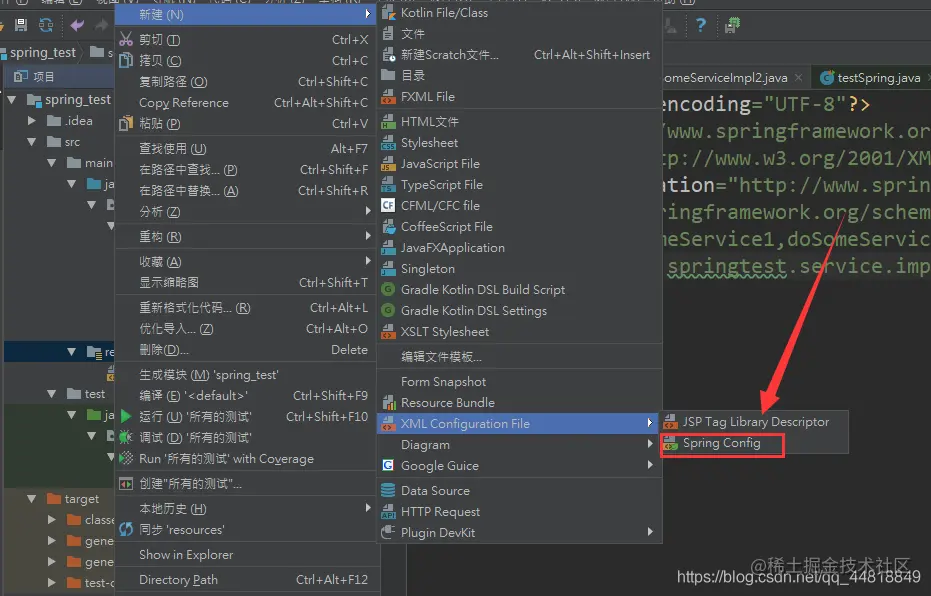931x596 pixels.
Task: Click the help question mark icon
Action: 701,24
